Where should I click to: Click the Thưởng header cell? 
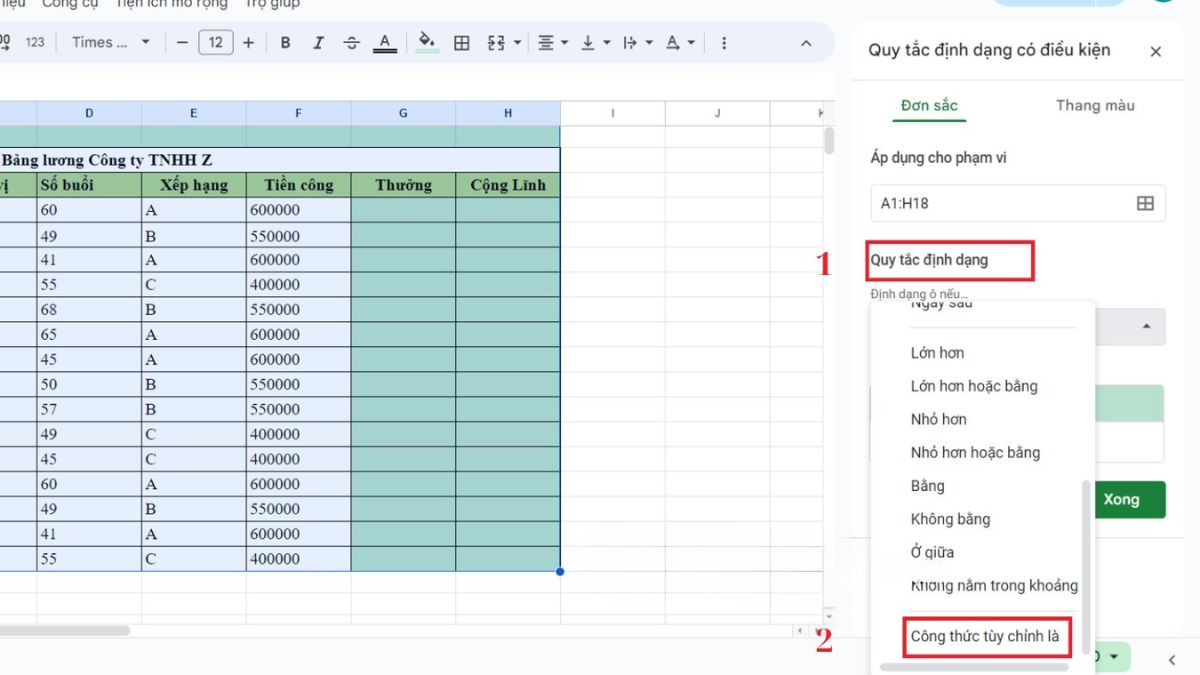pos(403,185)
